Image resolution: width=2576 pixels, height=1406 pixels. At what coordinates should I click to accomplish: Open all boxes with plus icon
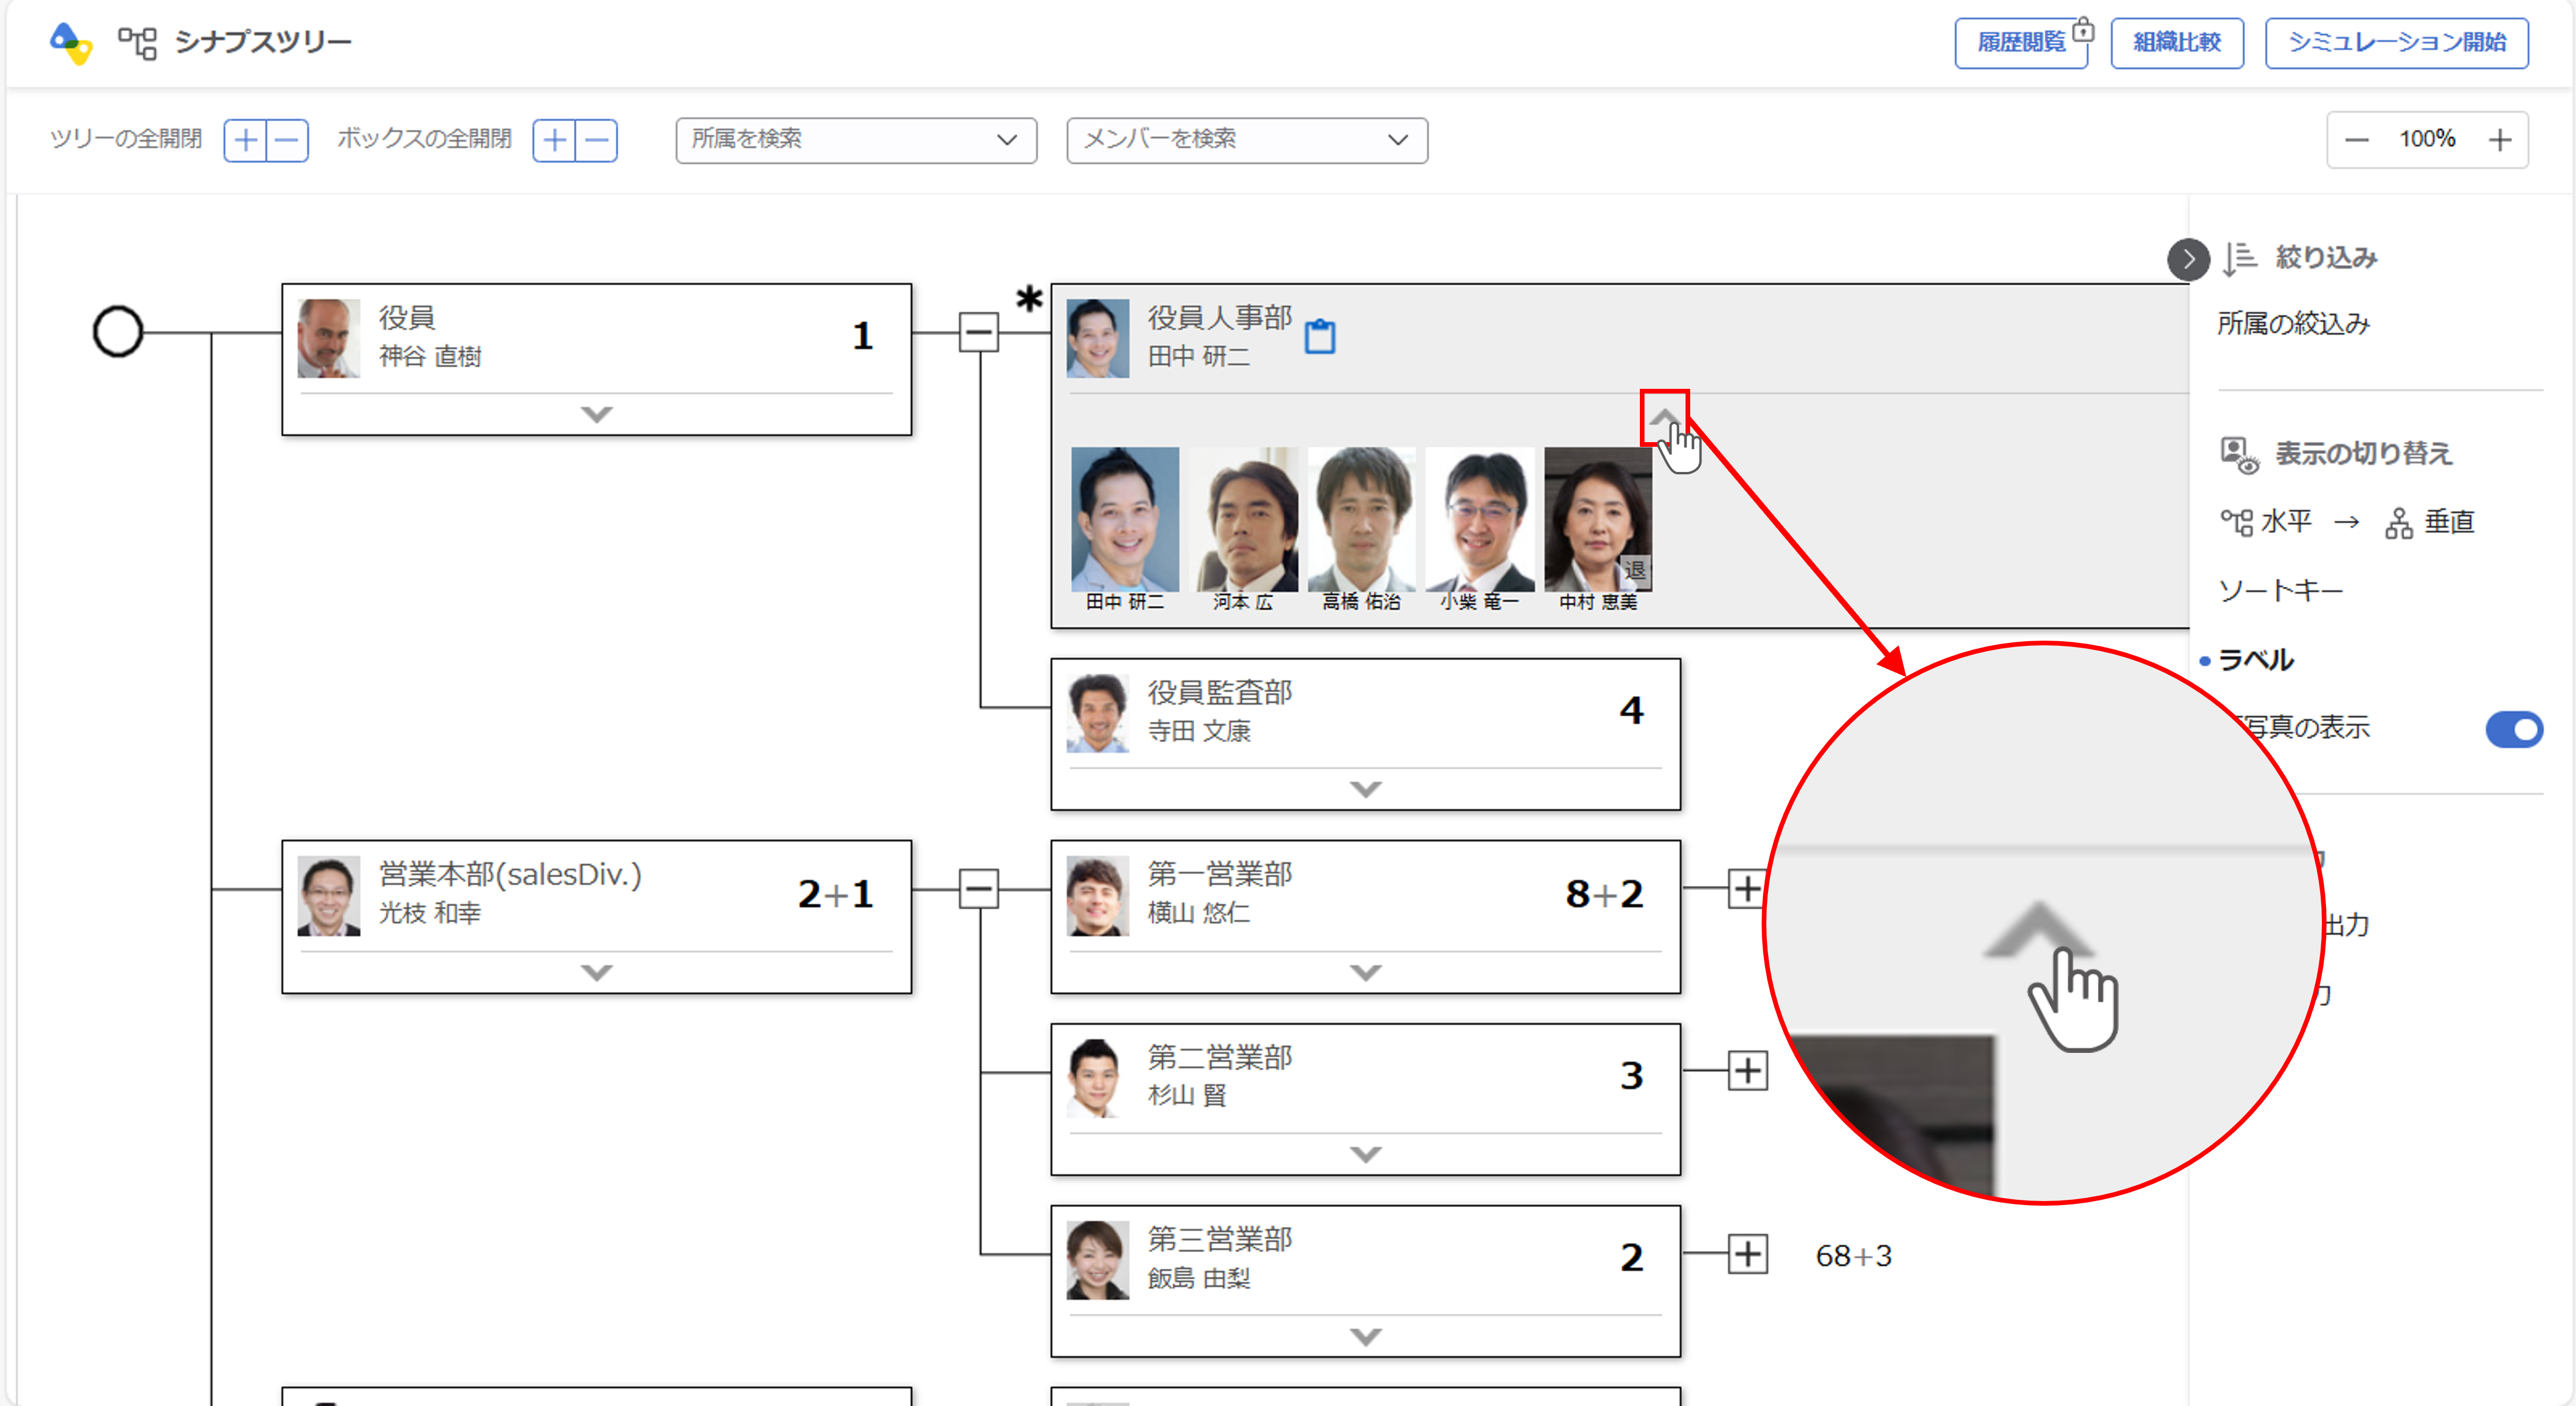tap(555, 140)
